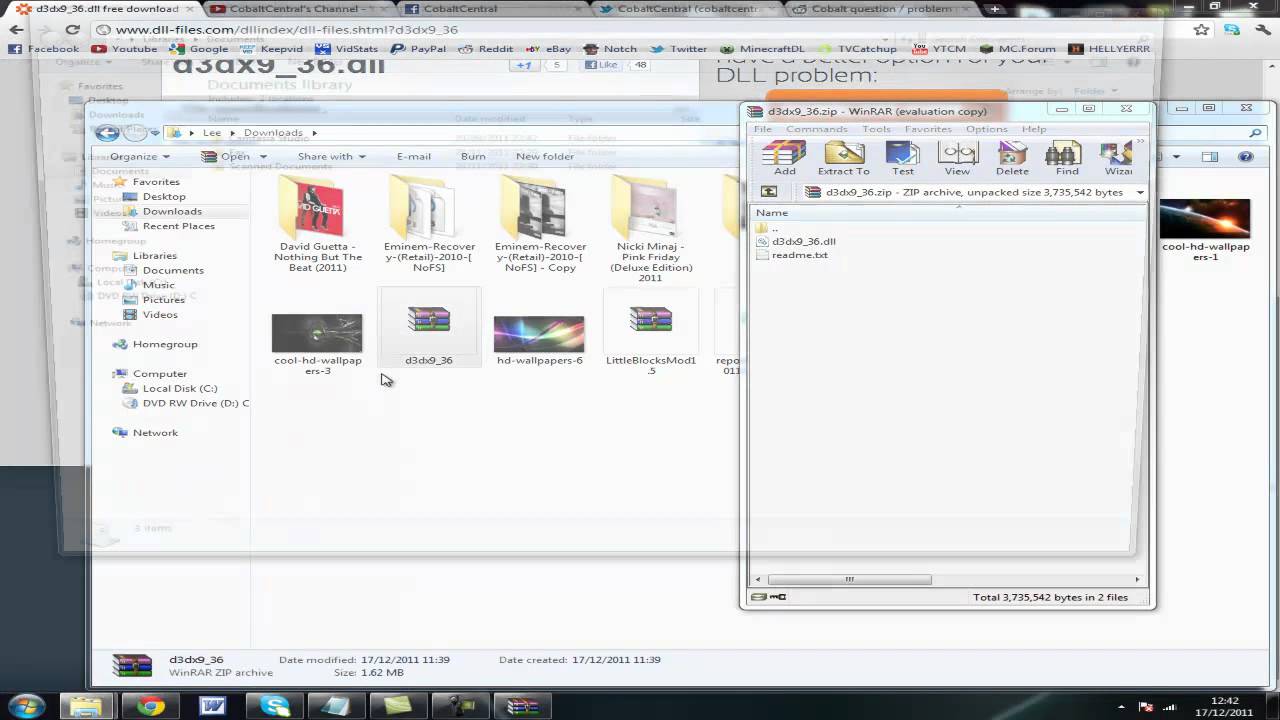Select readme.txt in the archive list

coord(792,255)
